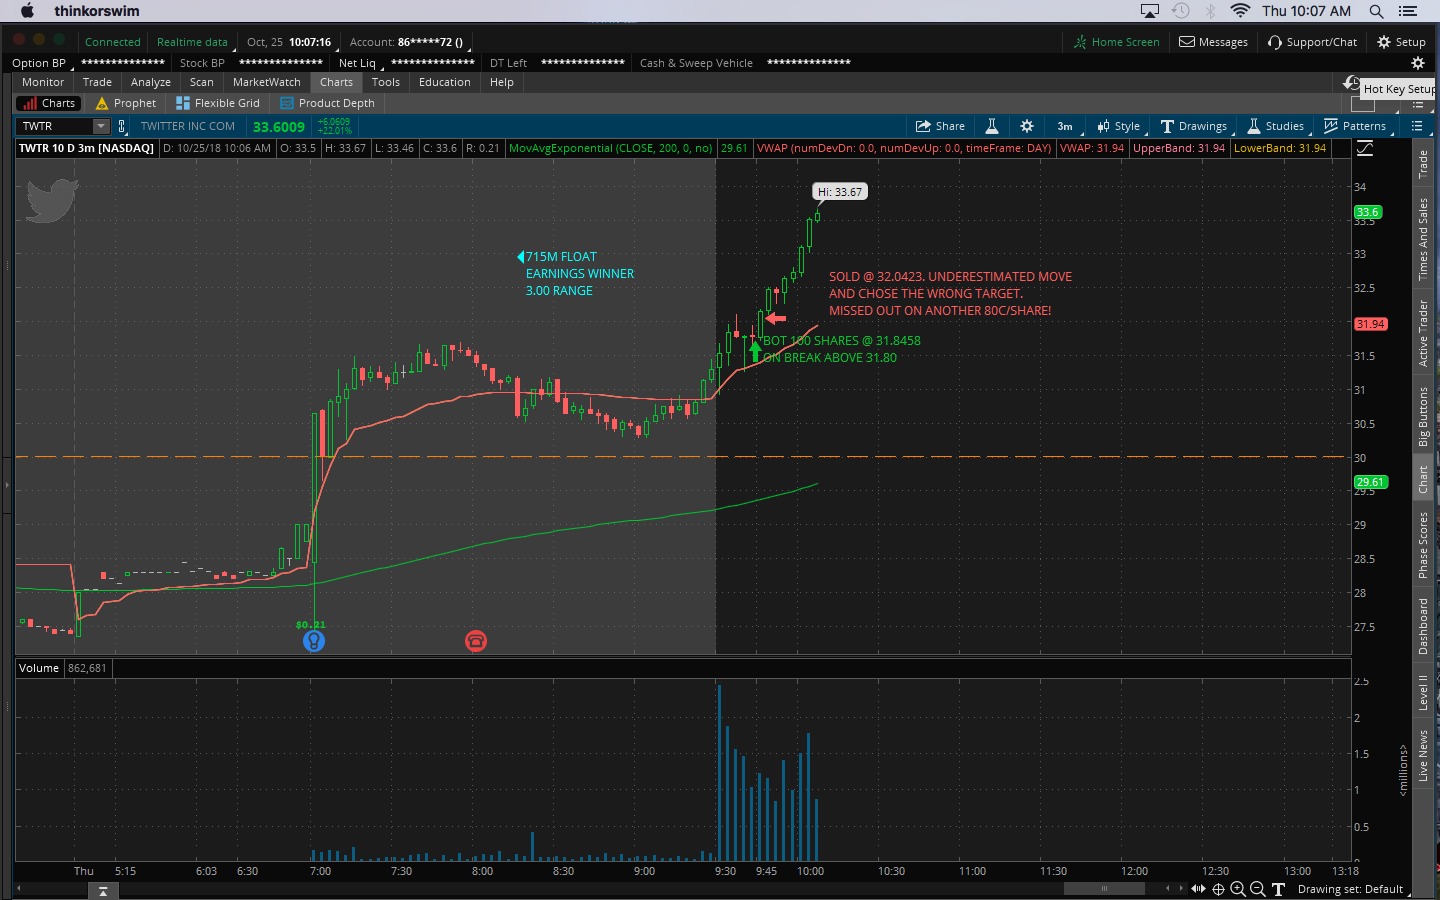Click the Wi-Fi menu bar icon

coord(1240,11)
